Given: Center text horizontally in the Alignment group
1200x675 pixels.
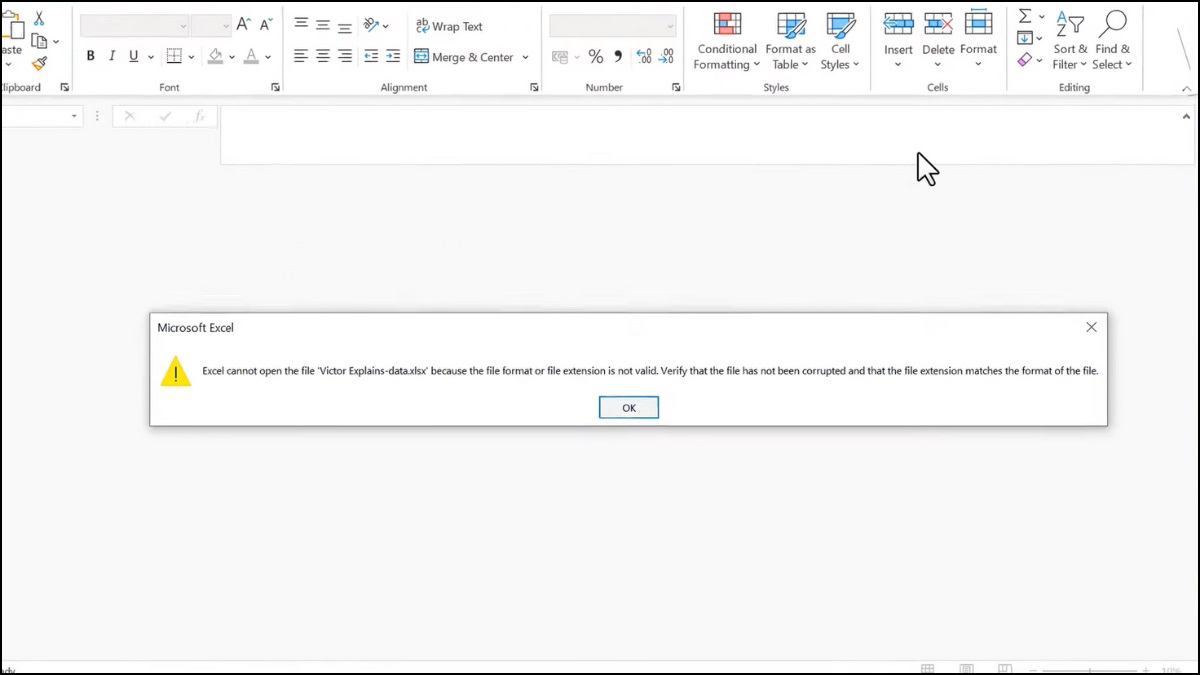Looking at the screenshot, I should (x=323, y=57).
